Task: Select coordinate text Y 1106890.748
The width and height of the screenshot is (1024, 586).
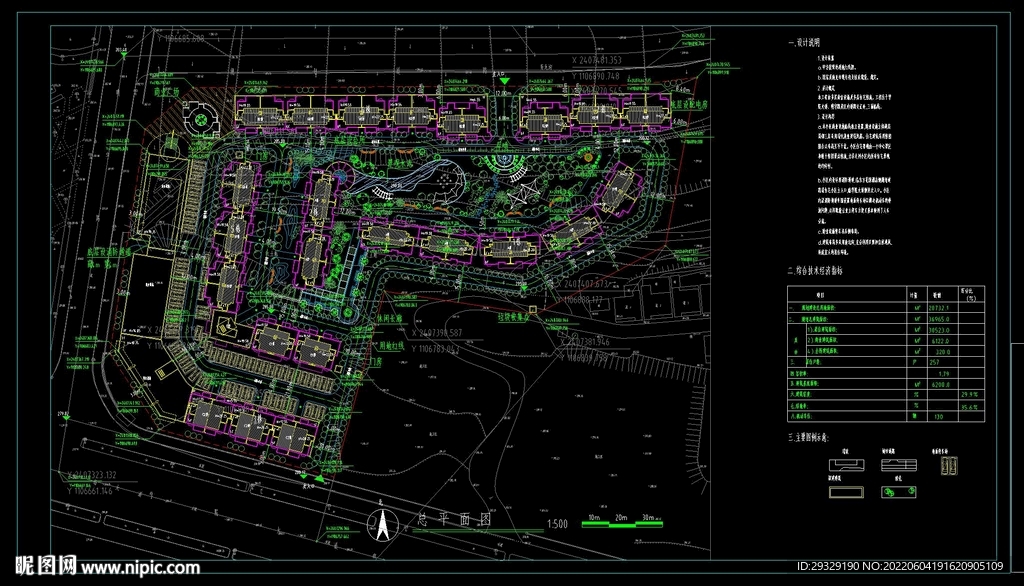Action: click(596, 76)
